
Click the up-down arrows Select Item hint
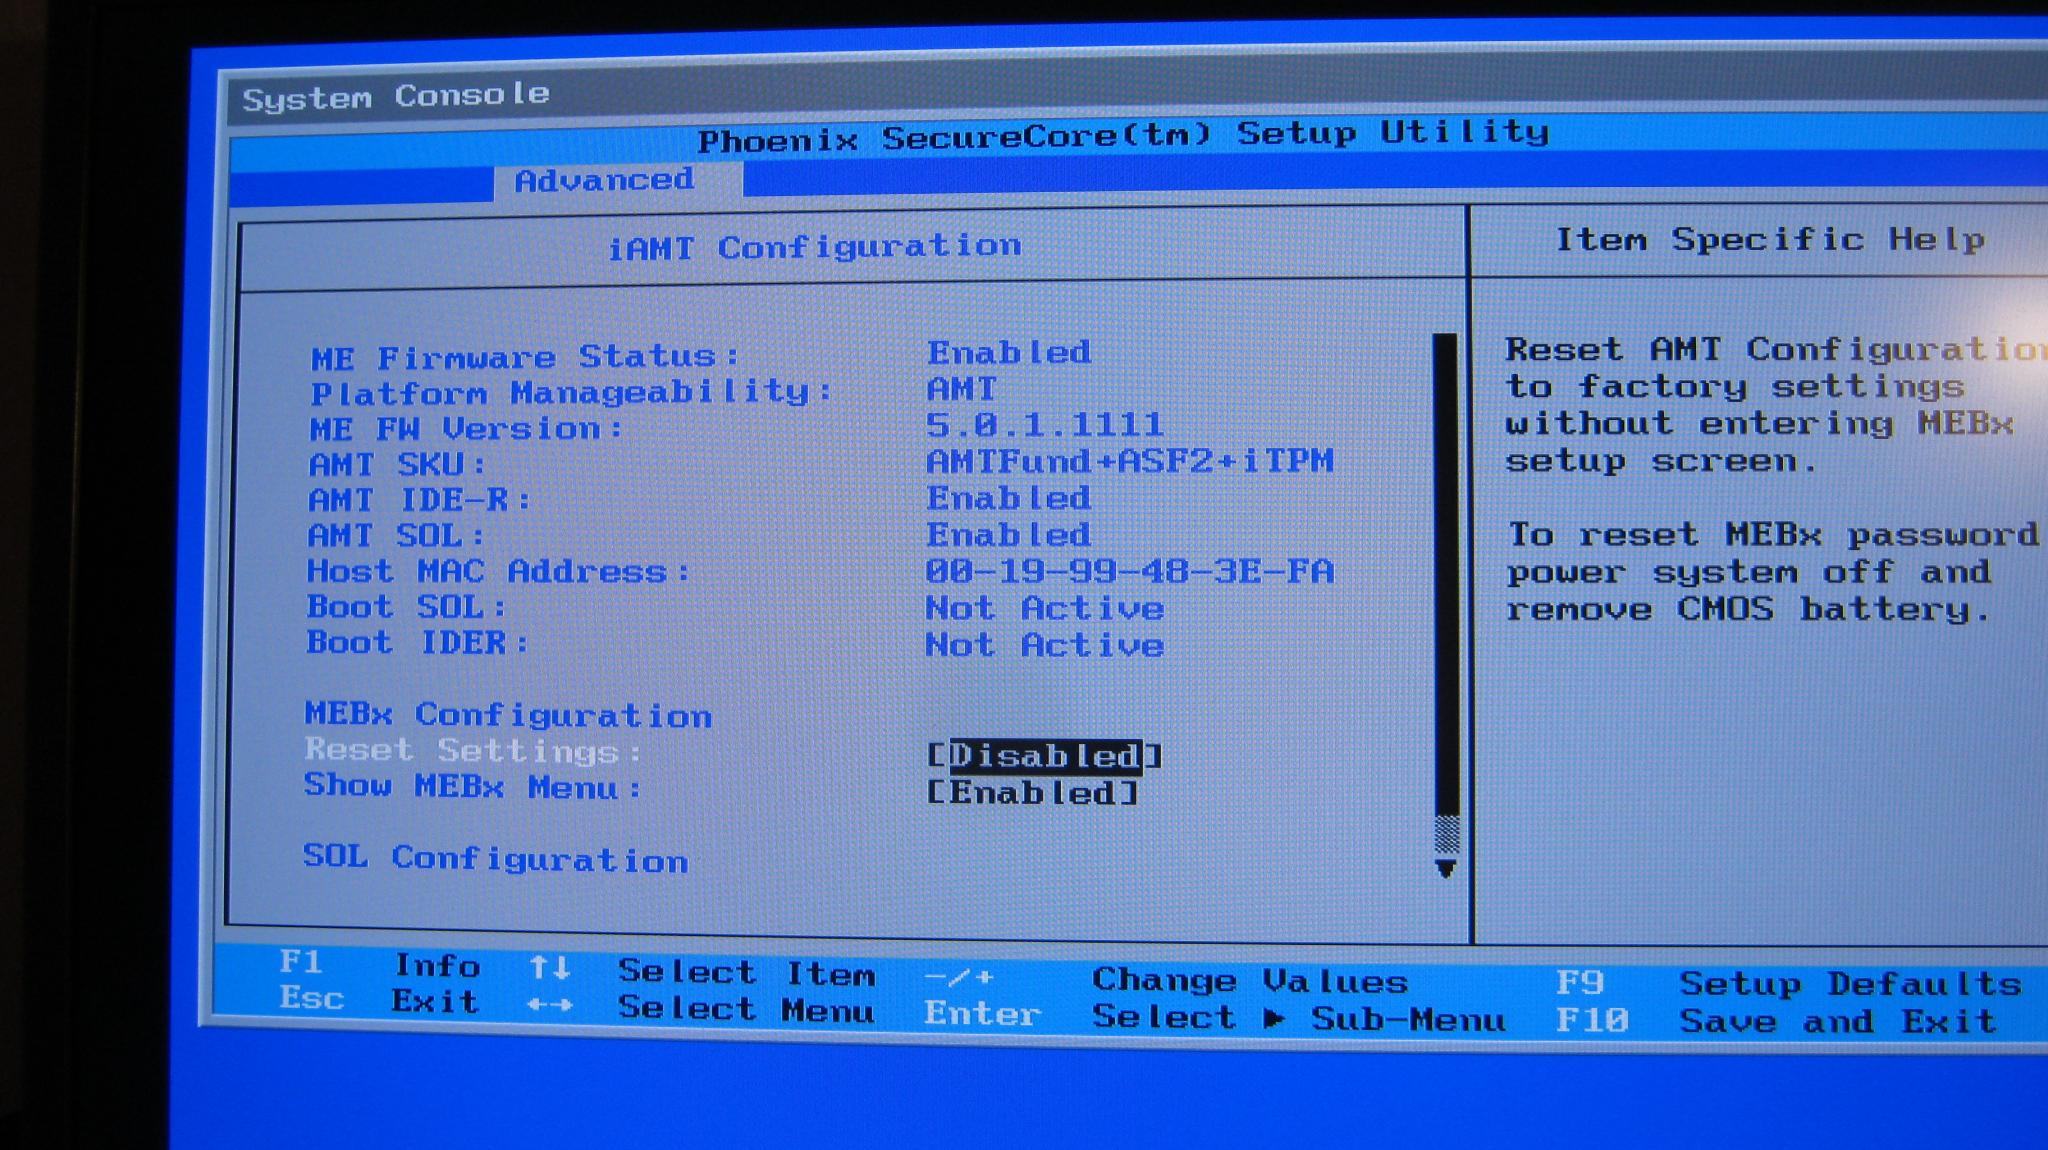point(702,971)
